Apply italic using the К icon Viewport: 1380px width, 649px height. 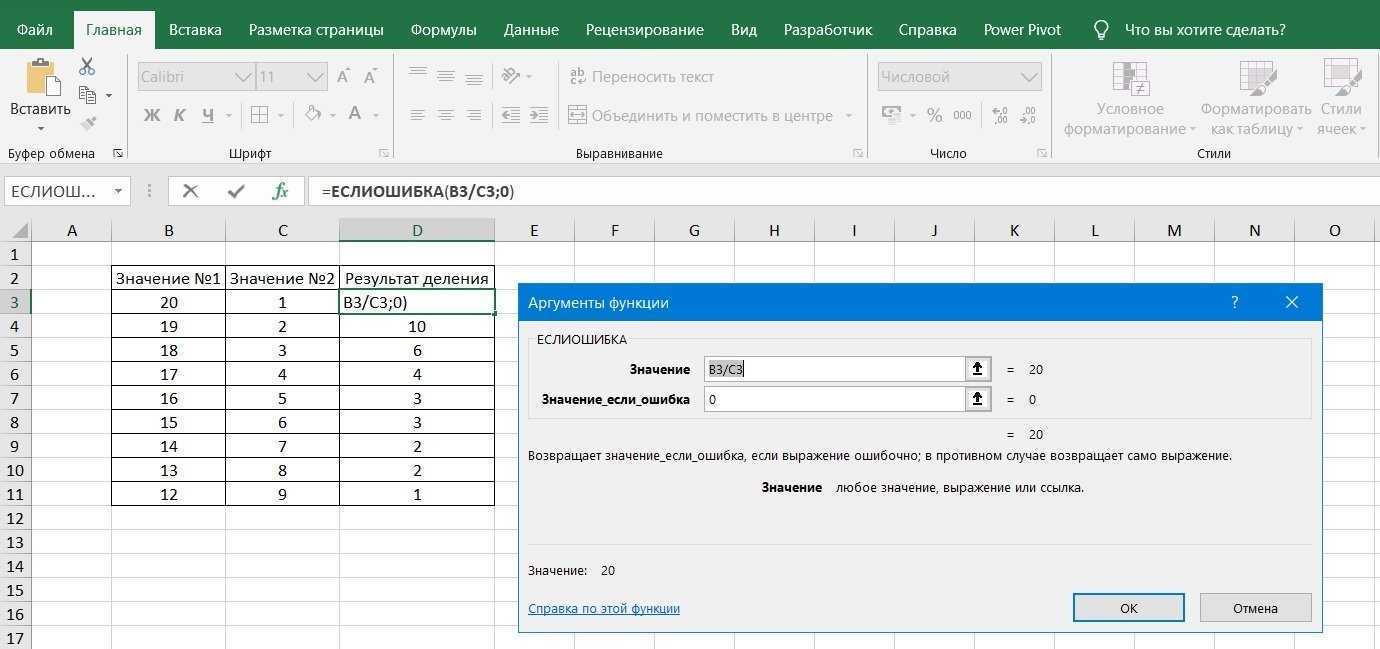pyautogui.click(x=179, y=114)
